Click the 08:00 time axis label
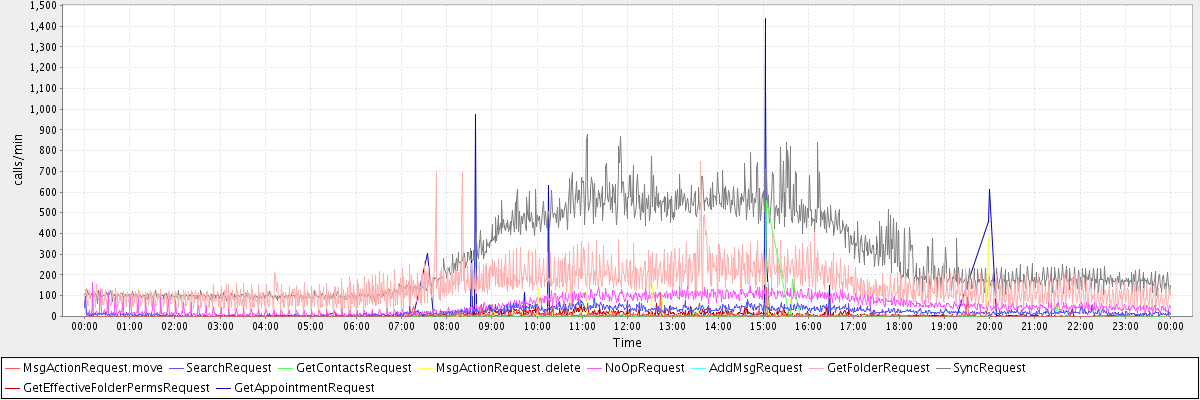 click(447, 326)
